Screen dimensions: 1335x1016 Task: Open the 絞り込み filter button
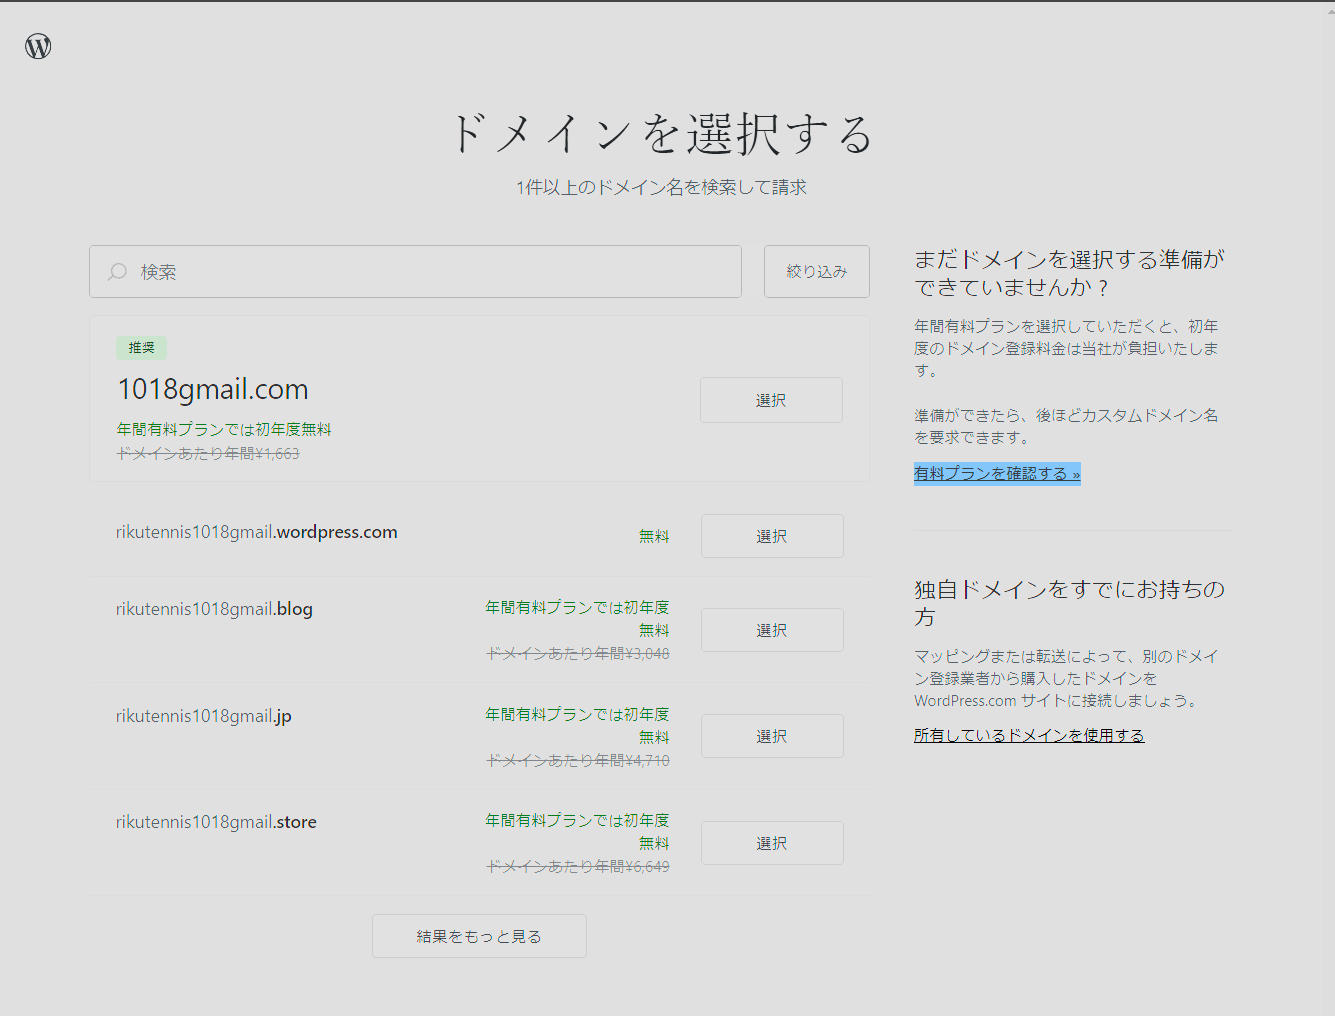817,272
